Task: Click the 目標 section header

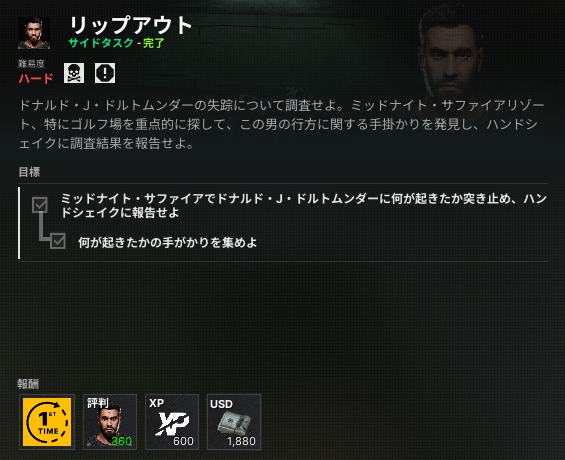Action: 29,172
